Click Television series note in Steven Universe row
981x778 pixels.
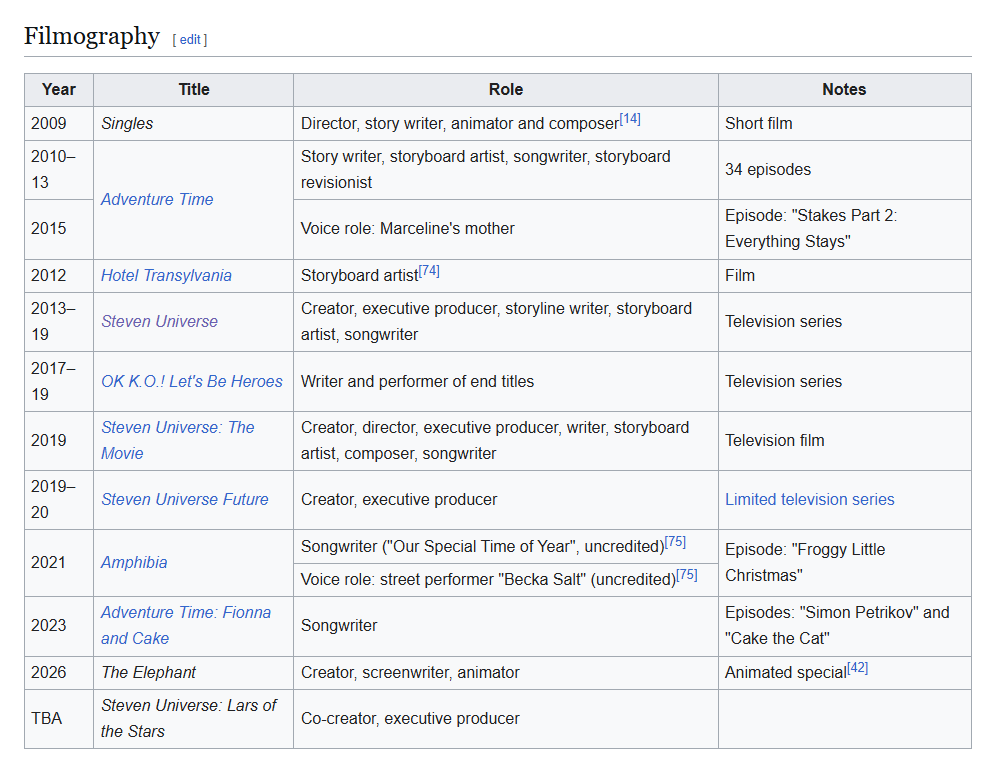(x=783, y=321)
